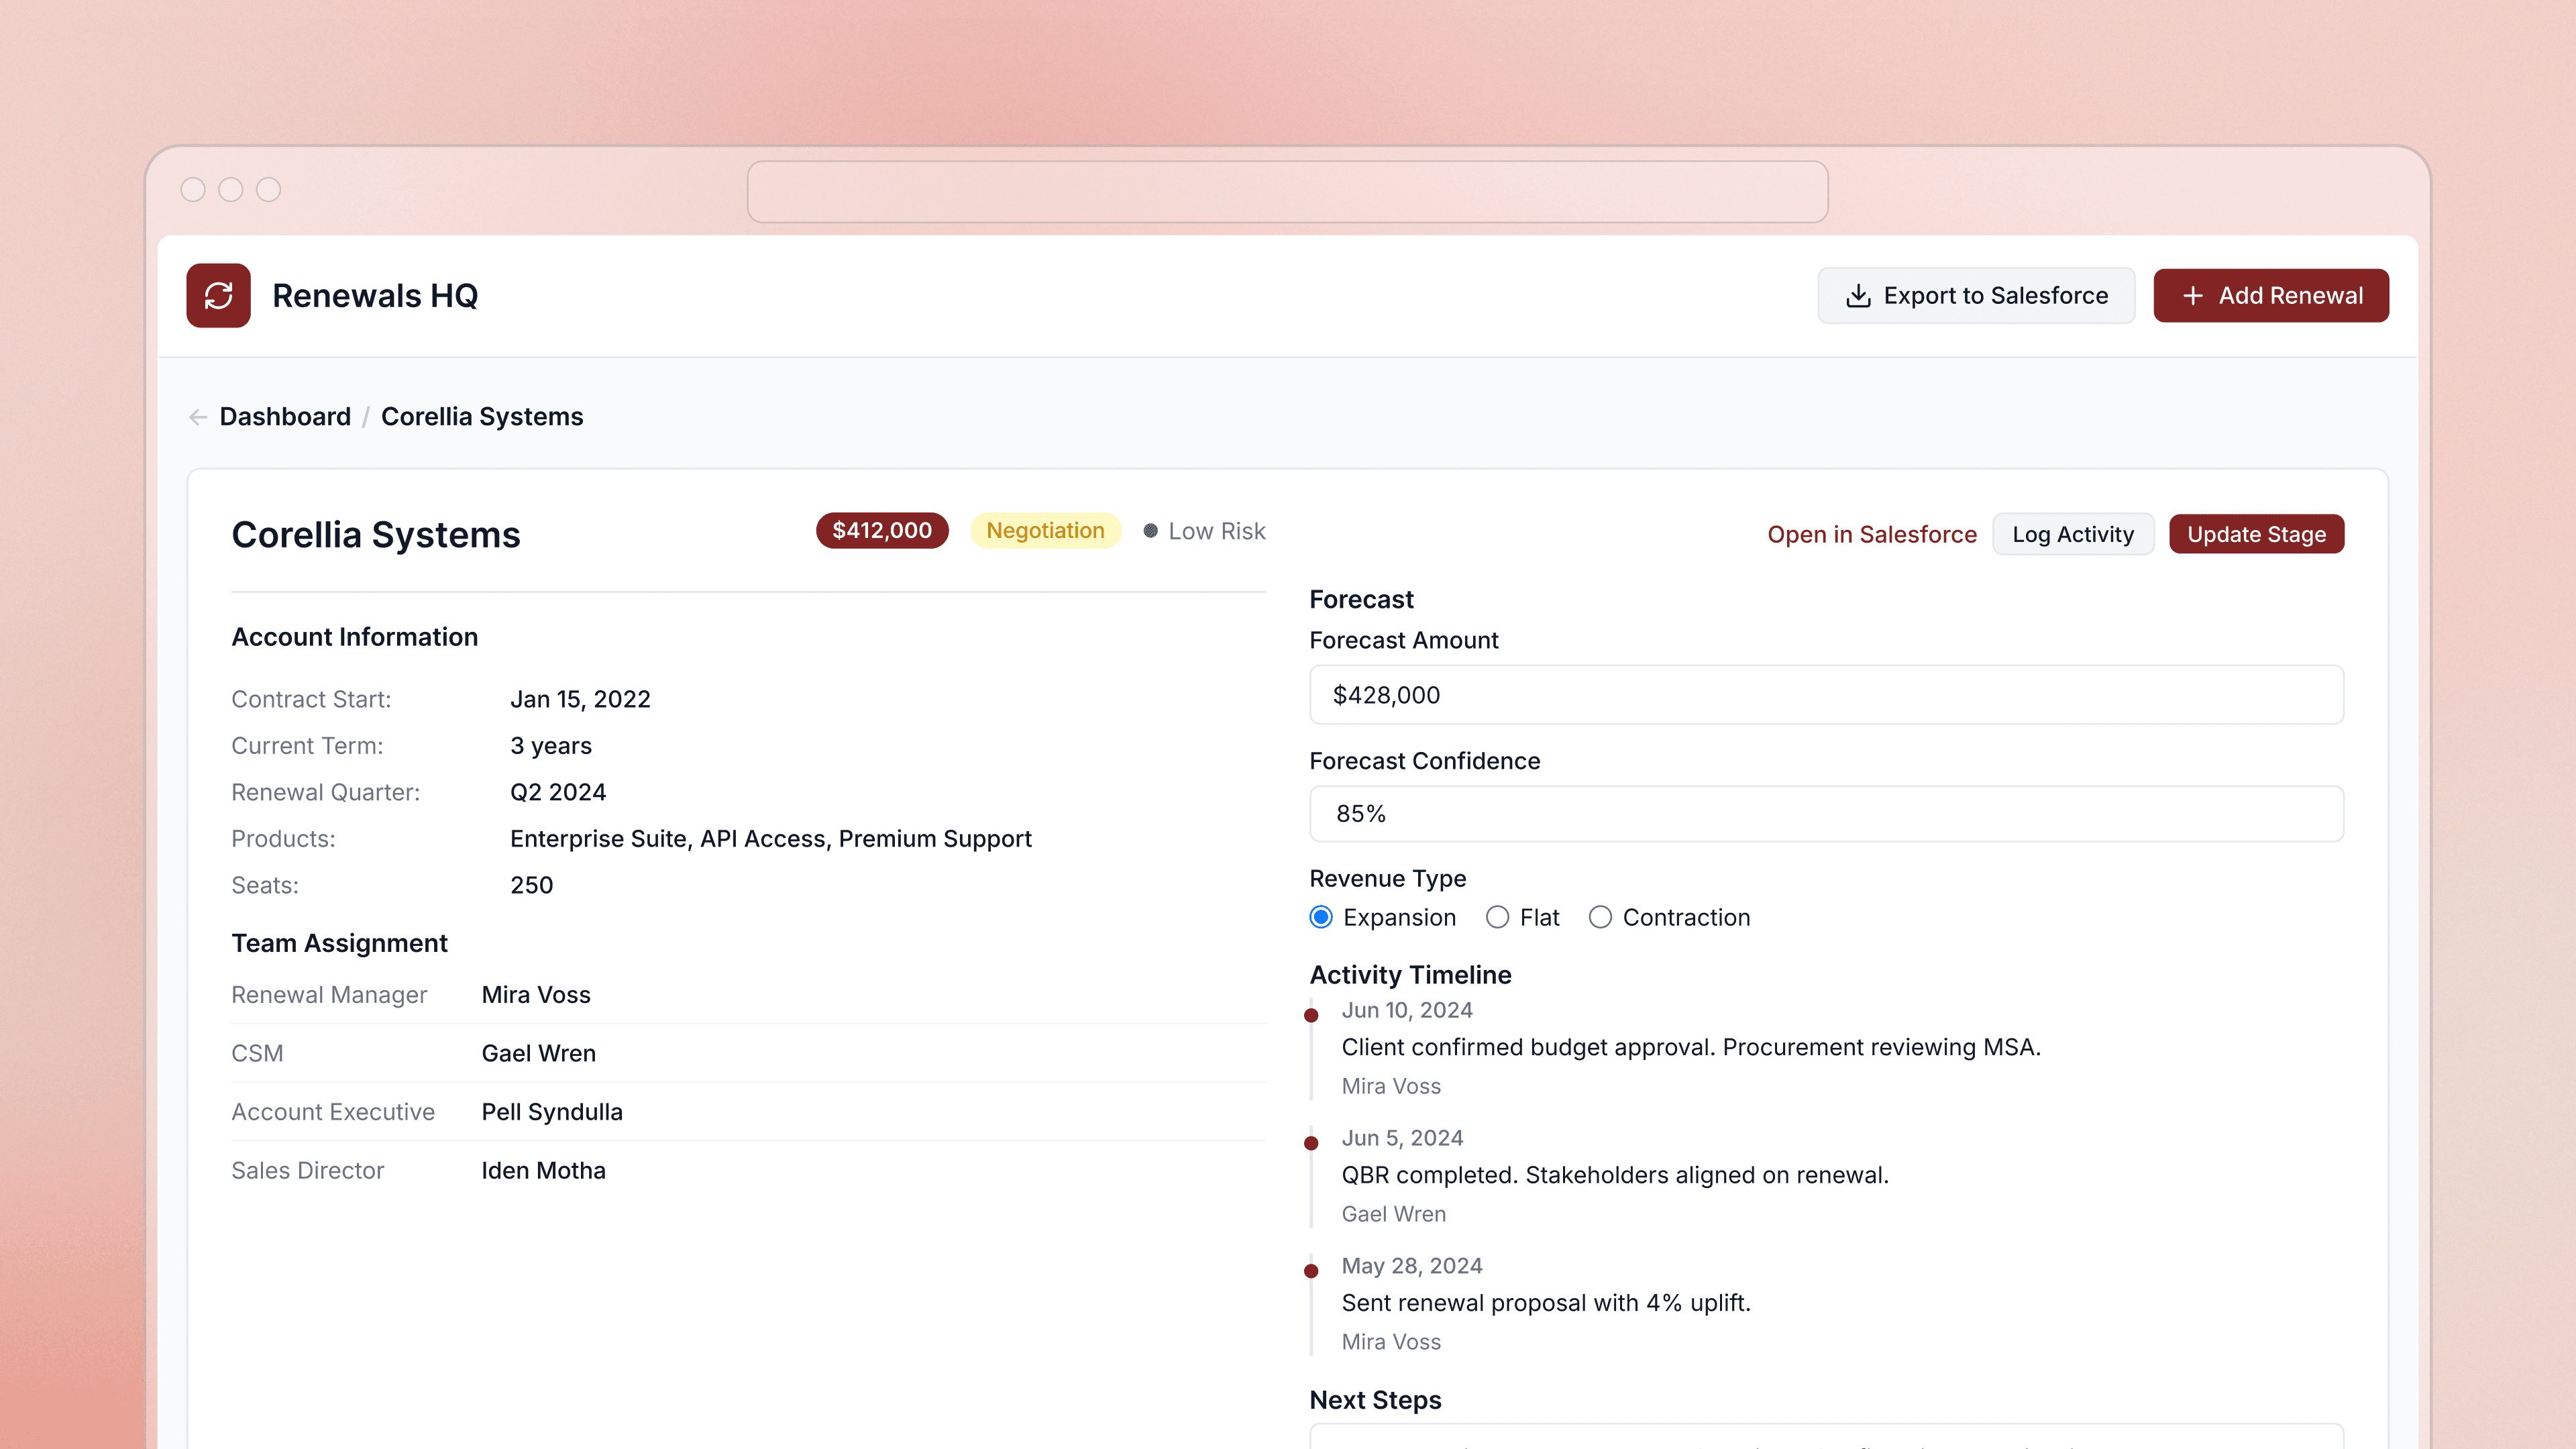Click Sales Director Iden Motha

click(x=543, y=1171)
